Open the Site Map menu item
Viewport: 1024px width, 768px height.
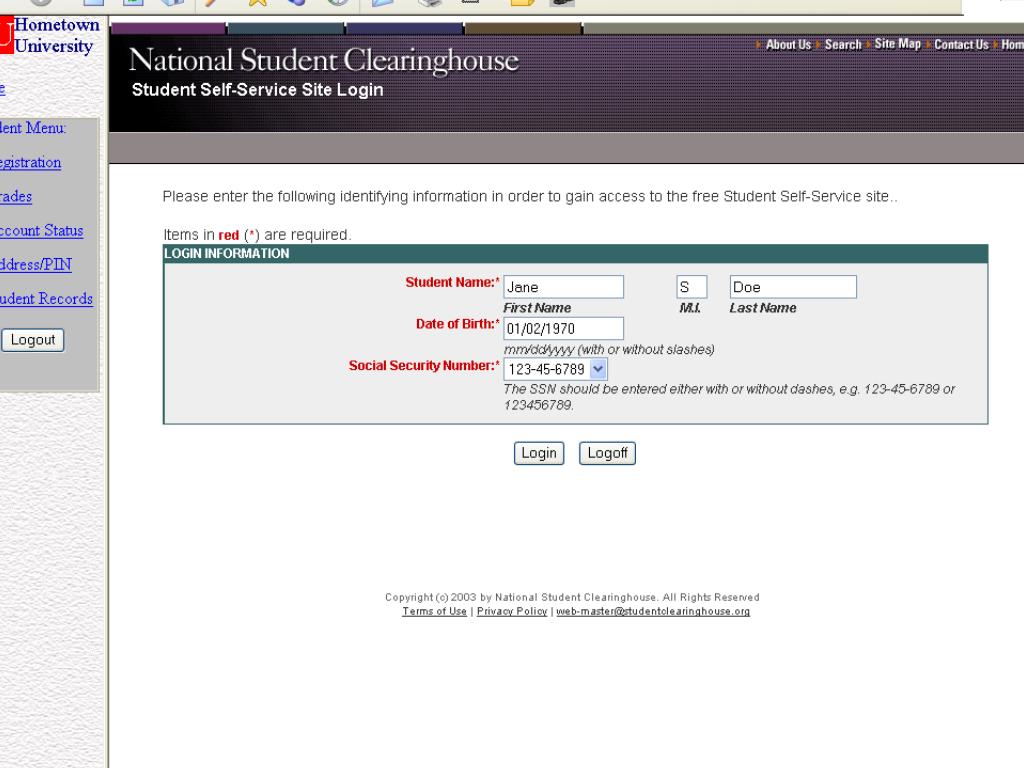pos(897,44)
